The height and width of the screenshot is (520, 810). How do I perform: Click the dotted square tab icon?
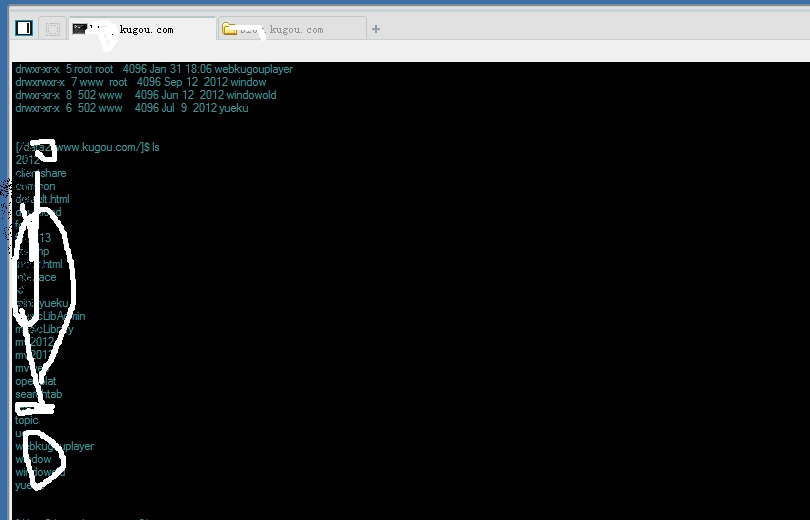(53, 29)
